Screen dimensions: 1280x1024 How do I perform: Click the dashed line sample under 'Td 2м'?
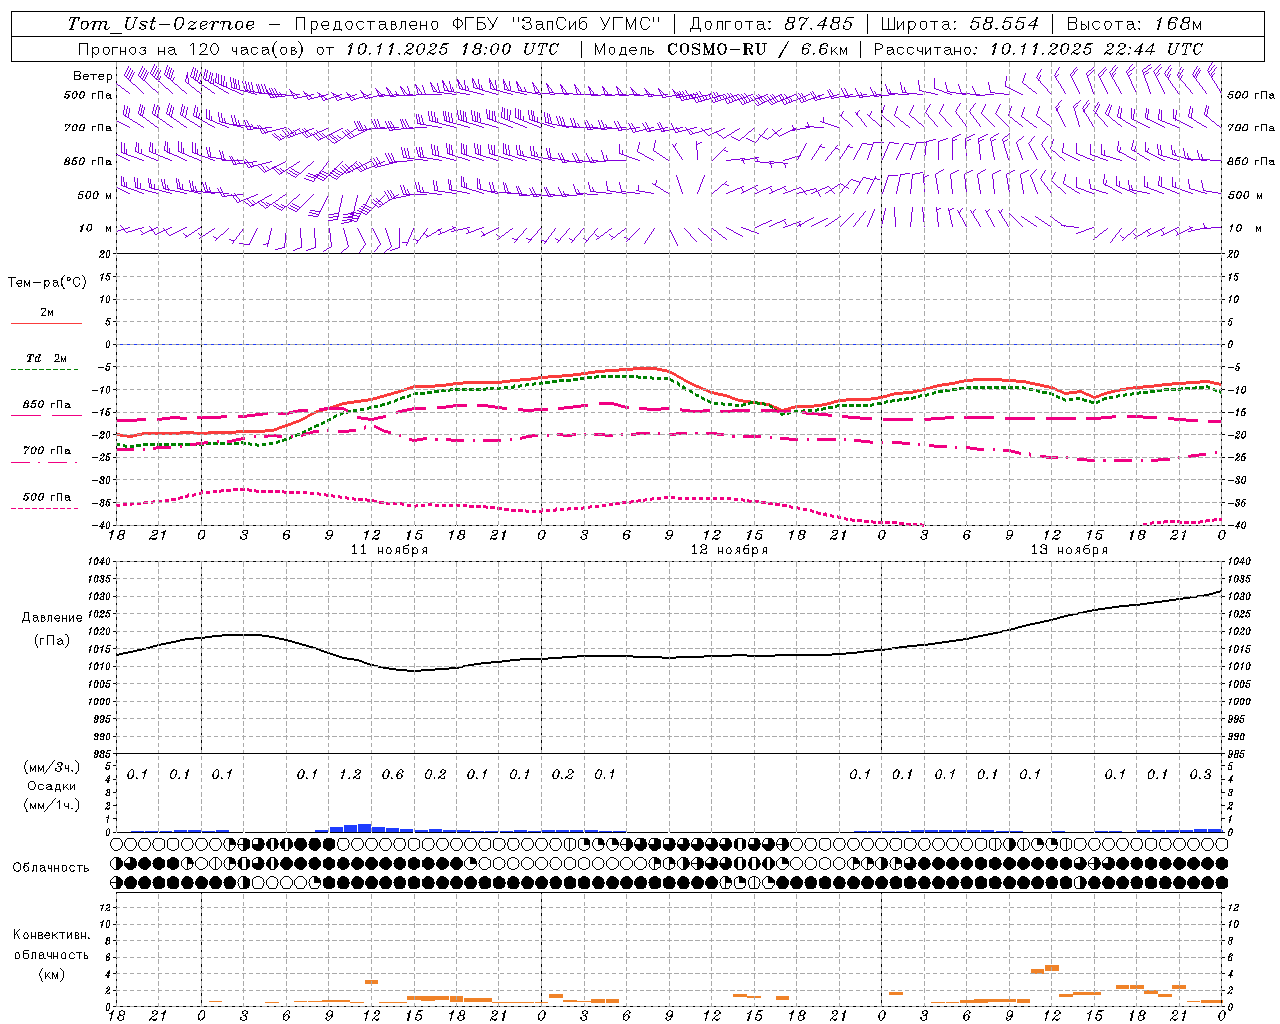click(x=46, y=370)
